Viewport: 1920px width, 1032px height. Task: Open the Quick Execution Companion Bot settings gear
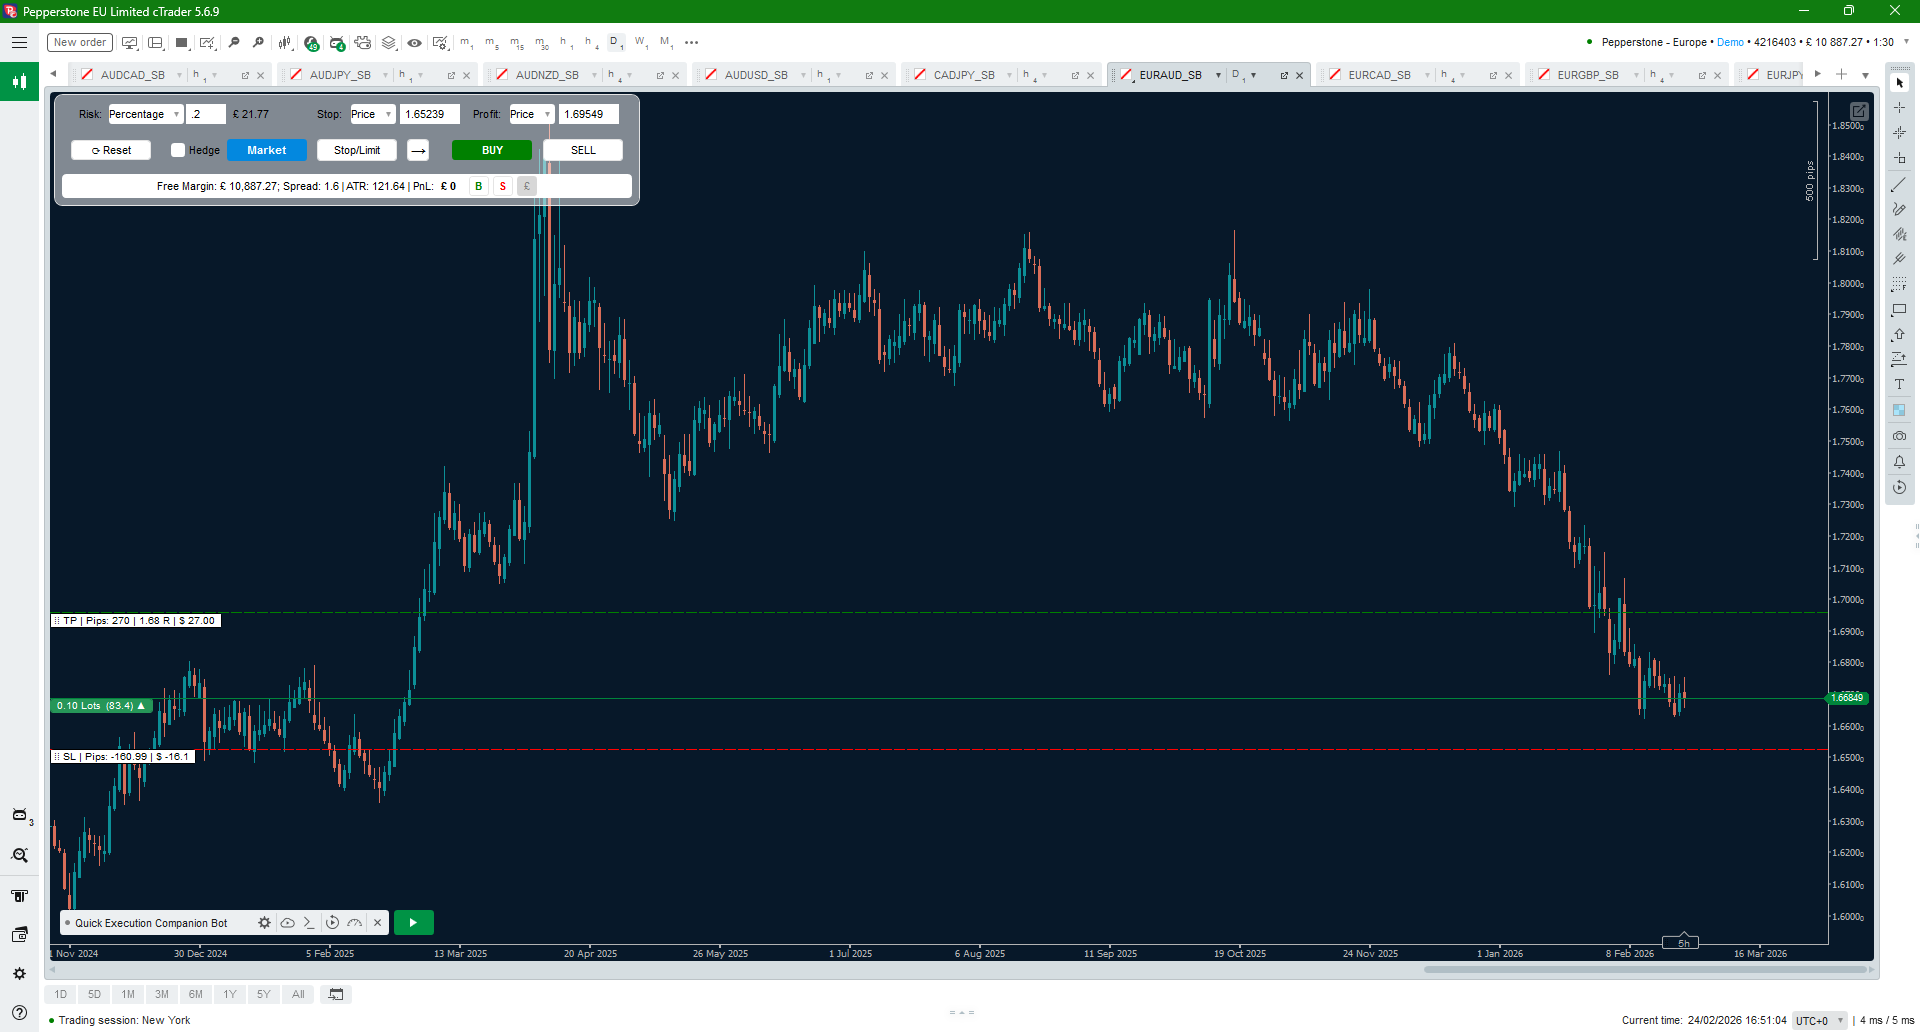click(x=264, y=923)
